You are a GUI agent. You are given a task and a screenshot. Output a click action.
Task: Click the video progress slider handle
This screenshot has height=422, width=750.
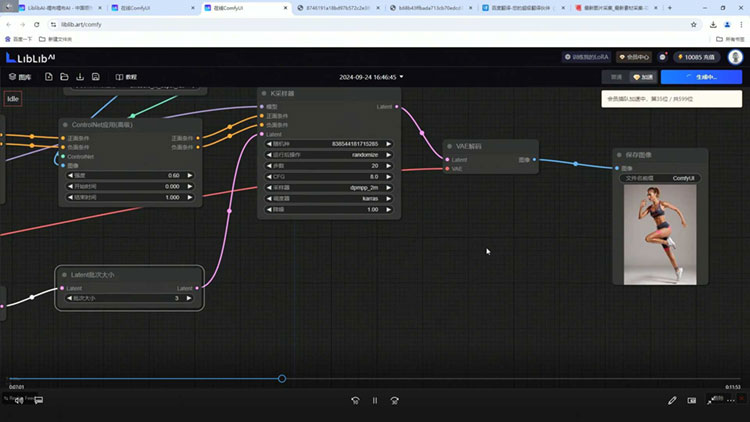click(282, 378)
